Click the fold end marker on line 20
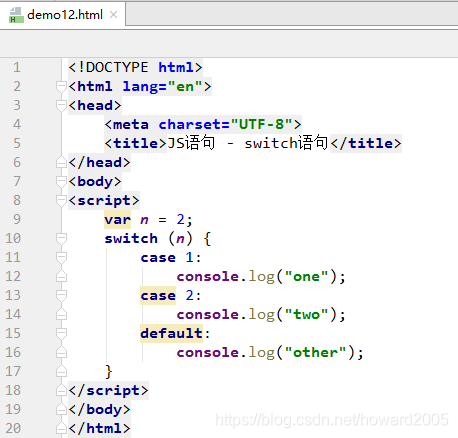This screenshot has width=458, height=438. (x=61, y=428)
